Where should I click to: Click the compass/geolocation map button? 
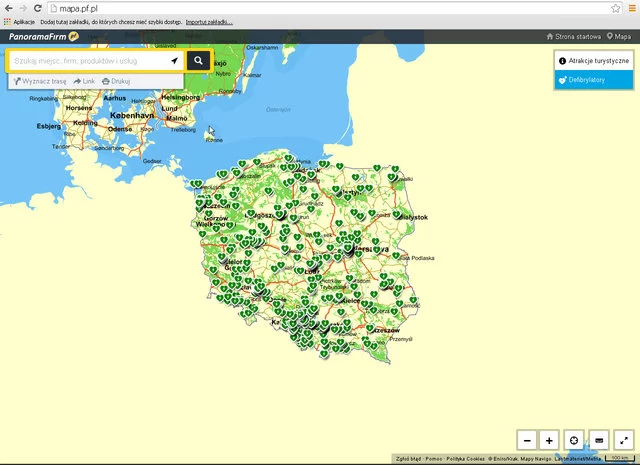574,440
